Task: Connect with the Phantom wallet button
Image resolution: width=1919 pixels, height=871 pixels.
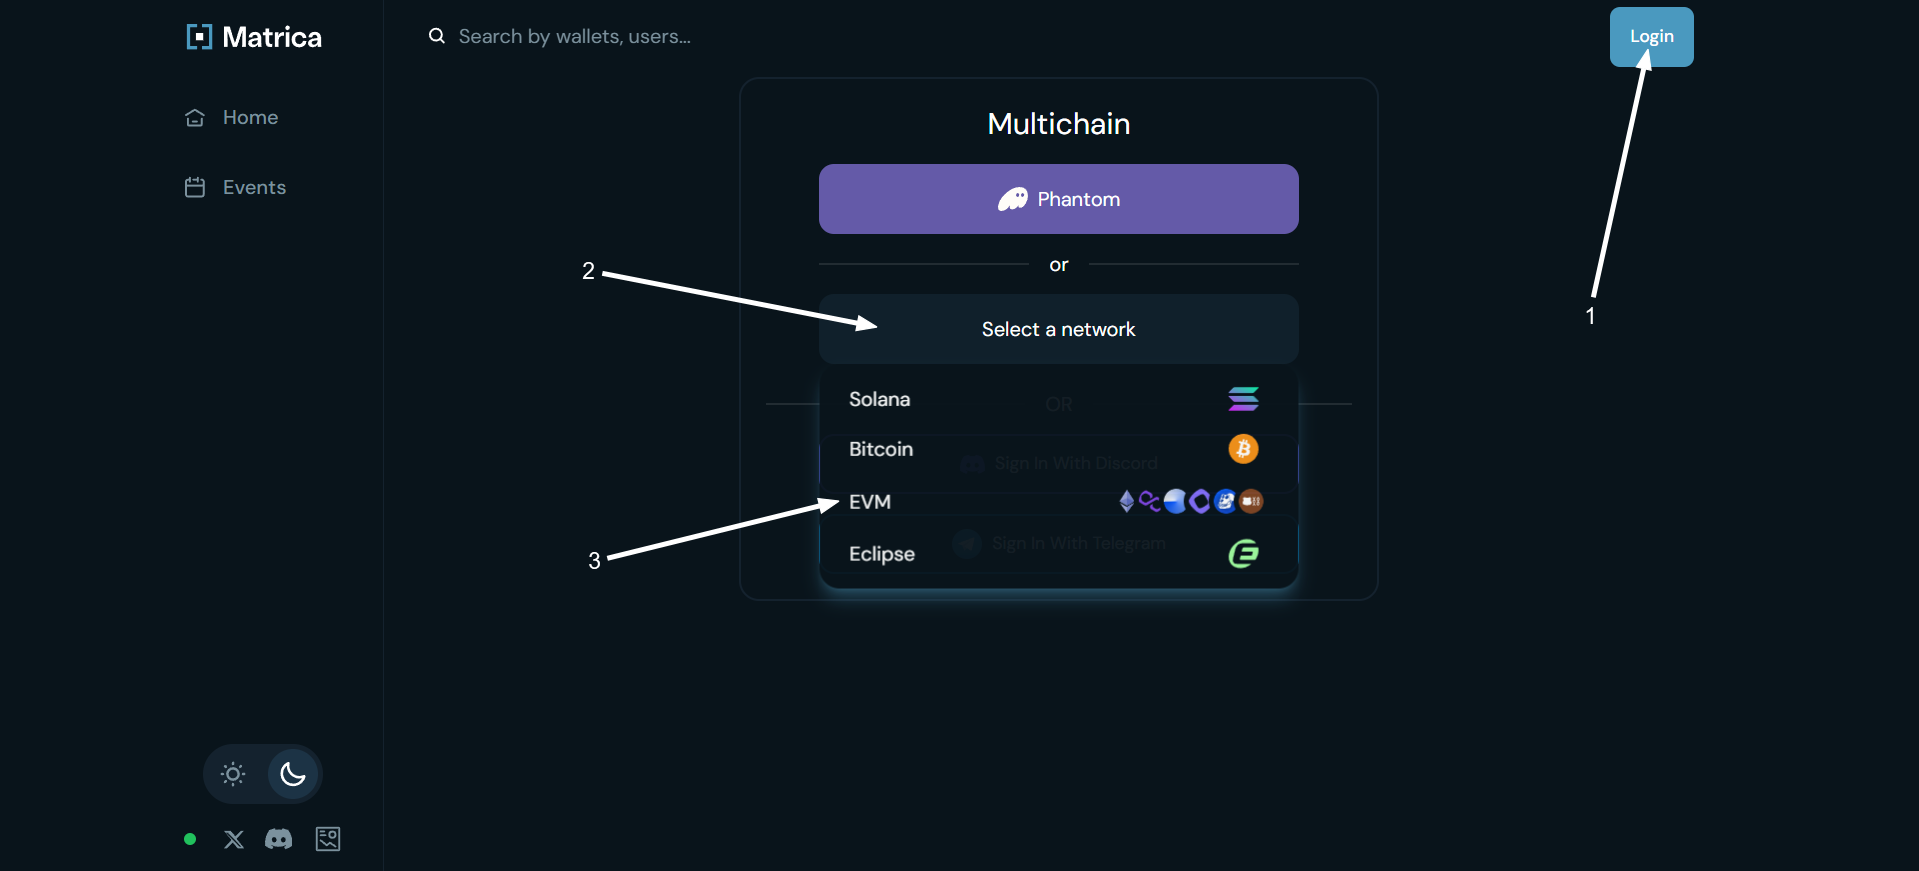Action: click(1059, 199)
